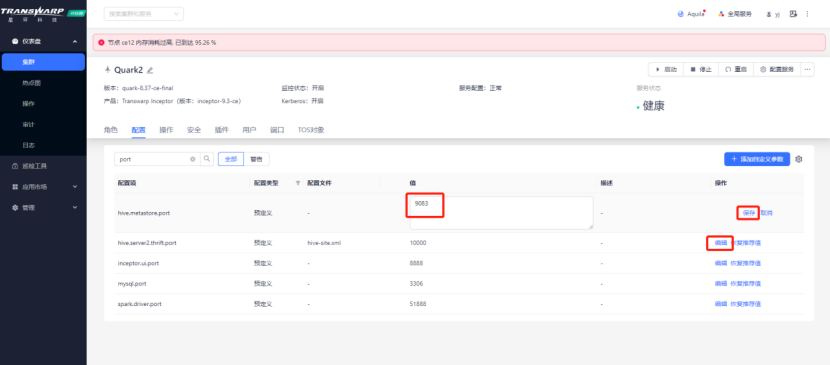Click 保存 for hive.metastore.port

pyautogui.click(x=748, y=213)
